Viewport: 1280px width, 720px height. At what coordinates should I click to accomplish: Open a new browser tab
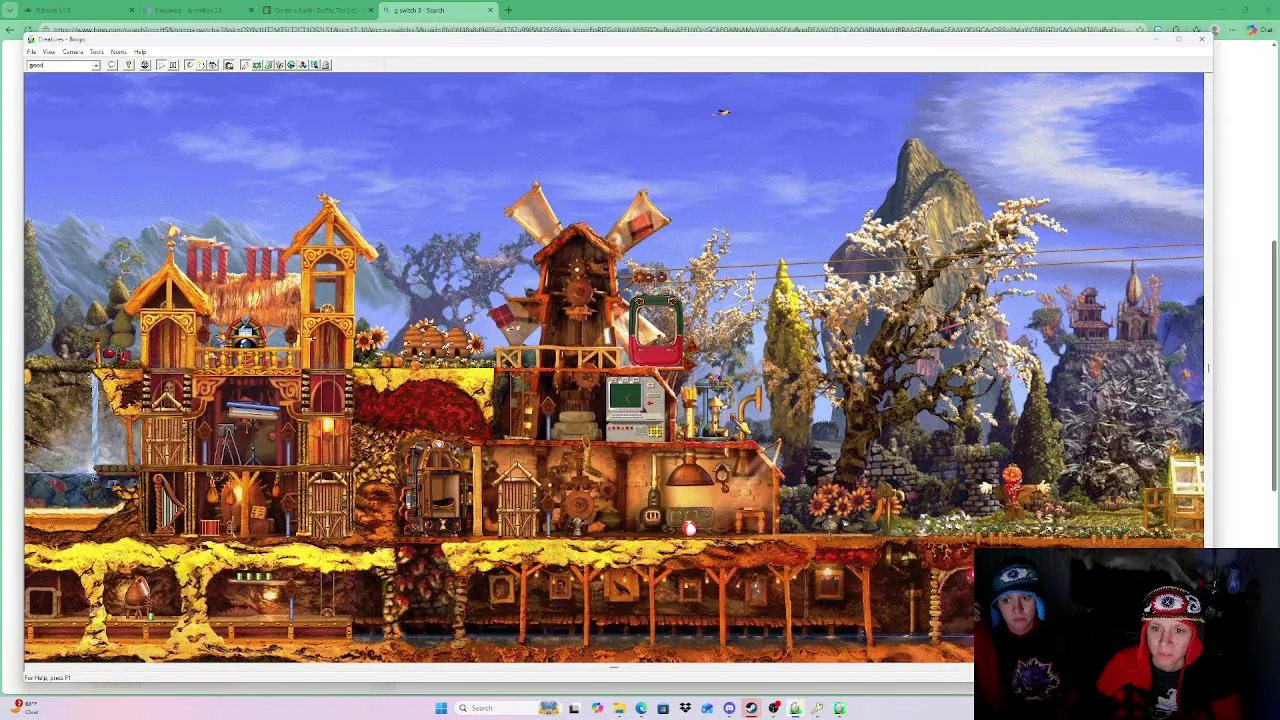coord(508,10)
